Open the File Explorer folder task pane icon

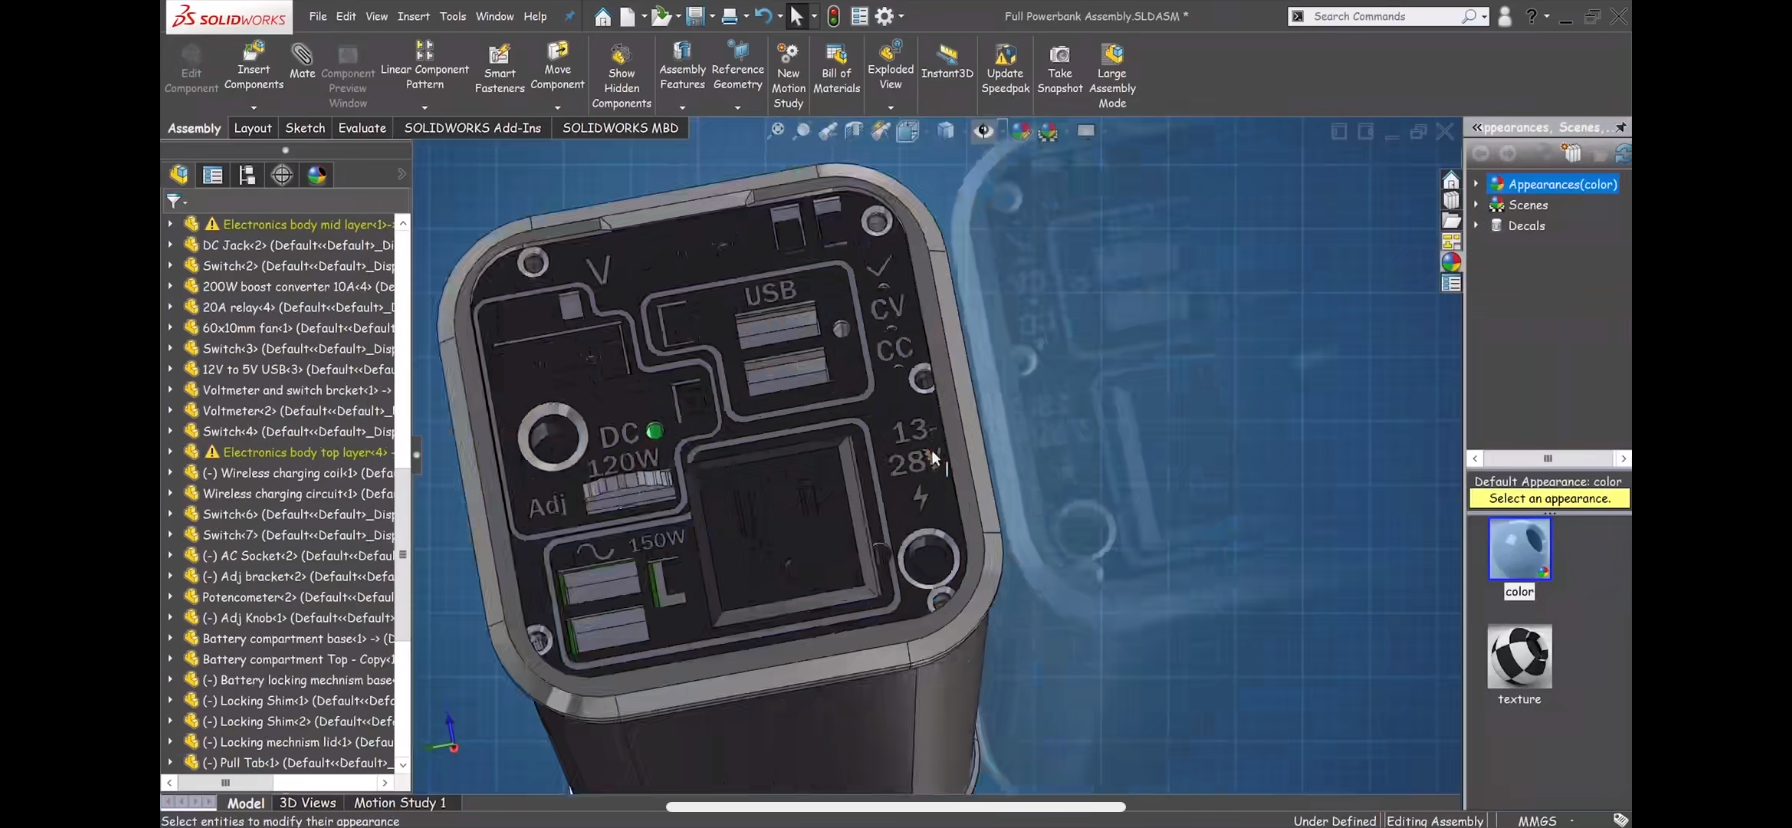(1451, 221)
